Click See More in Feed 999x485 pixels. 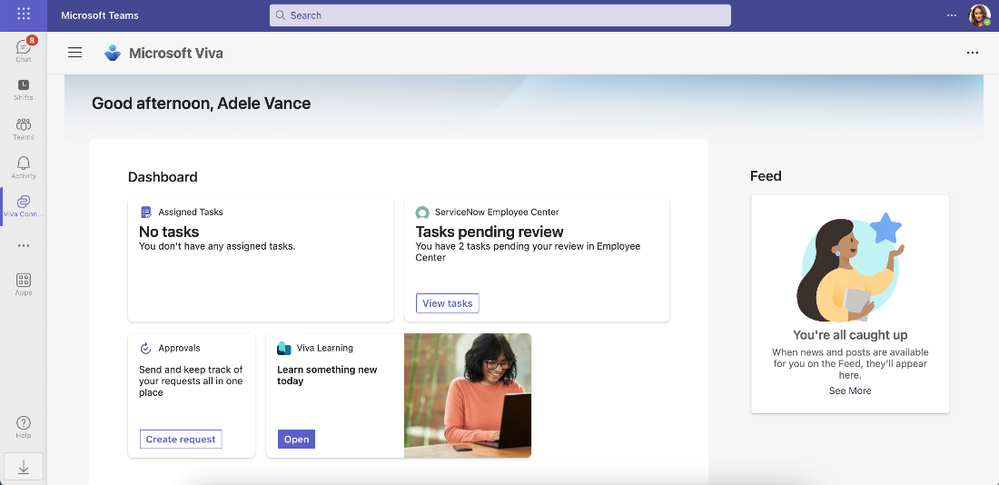coord(850,391)
